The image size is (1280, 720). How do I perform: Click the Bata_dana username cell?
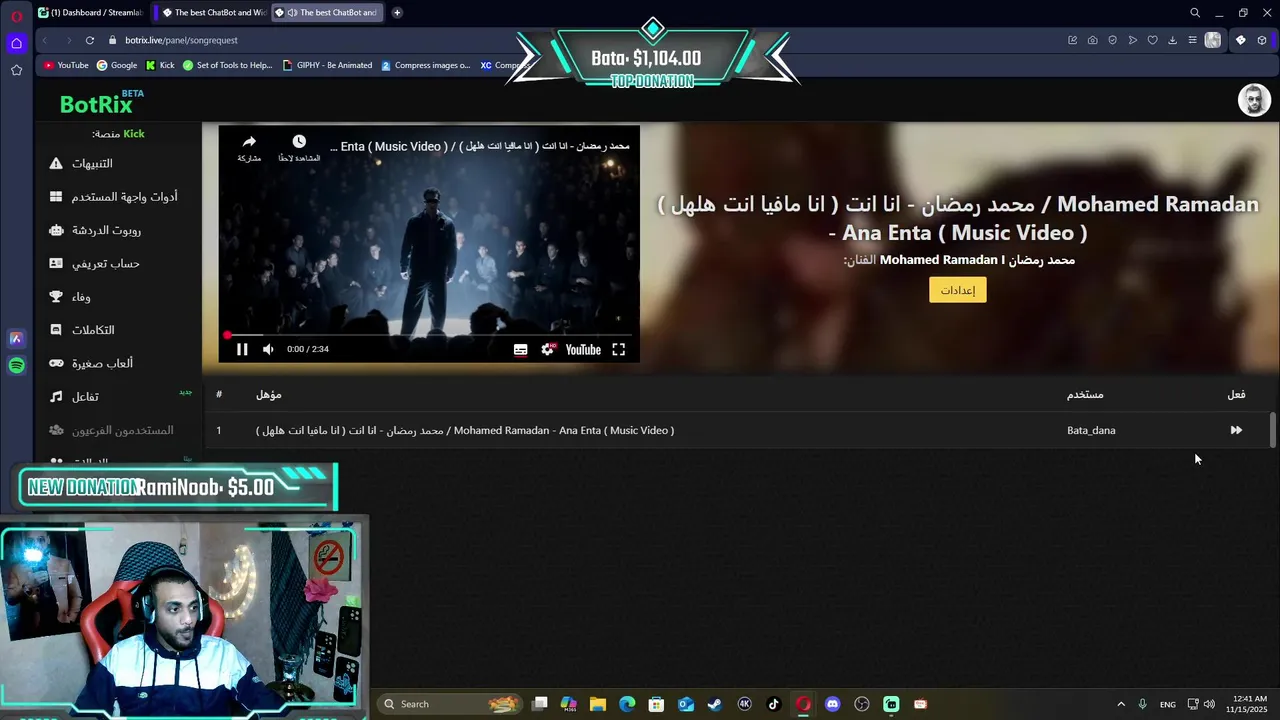pyautogui.click(x=1091, y=430)
